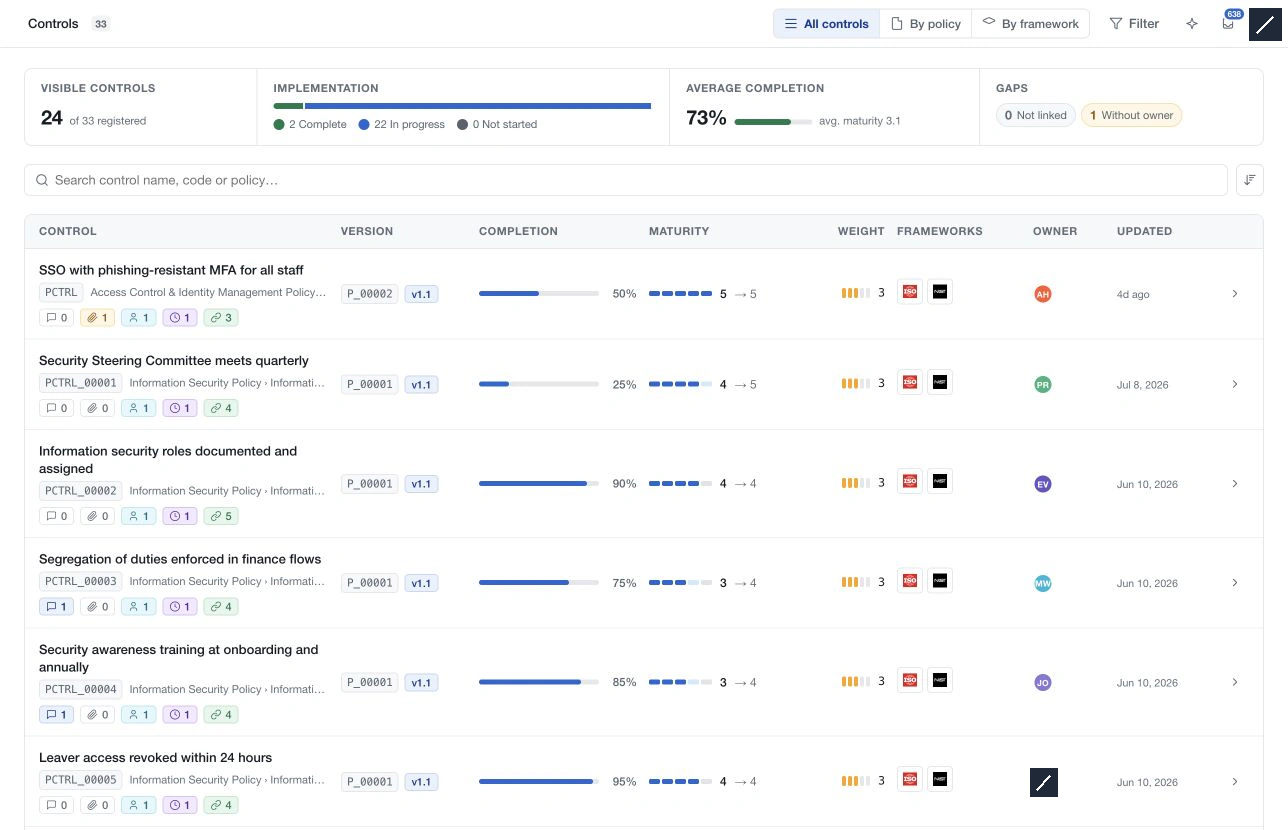Click the JO owner avatar
Viewport: 1288px width, 830px height.
[x=1043, y=683]
